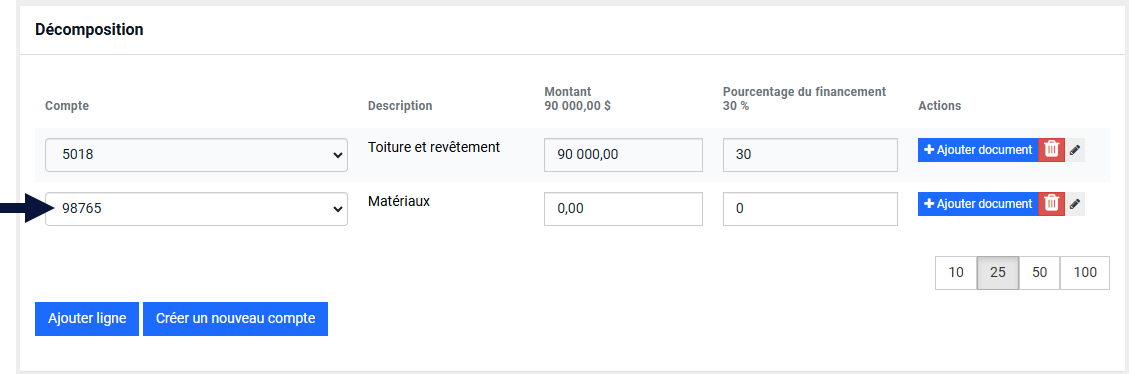The width and height of the screenshot is (1129, 374).
Task: Delete the Toiture et revêtement row with the trash icon
Action: pos(1051,149)
